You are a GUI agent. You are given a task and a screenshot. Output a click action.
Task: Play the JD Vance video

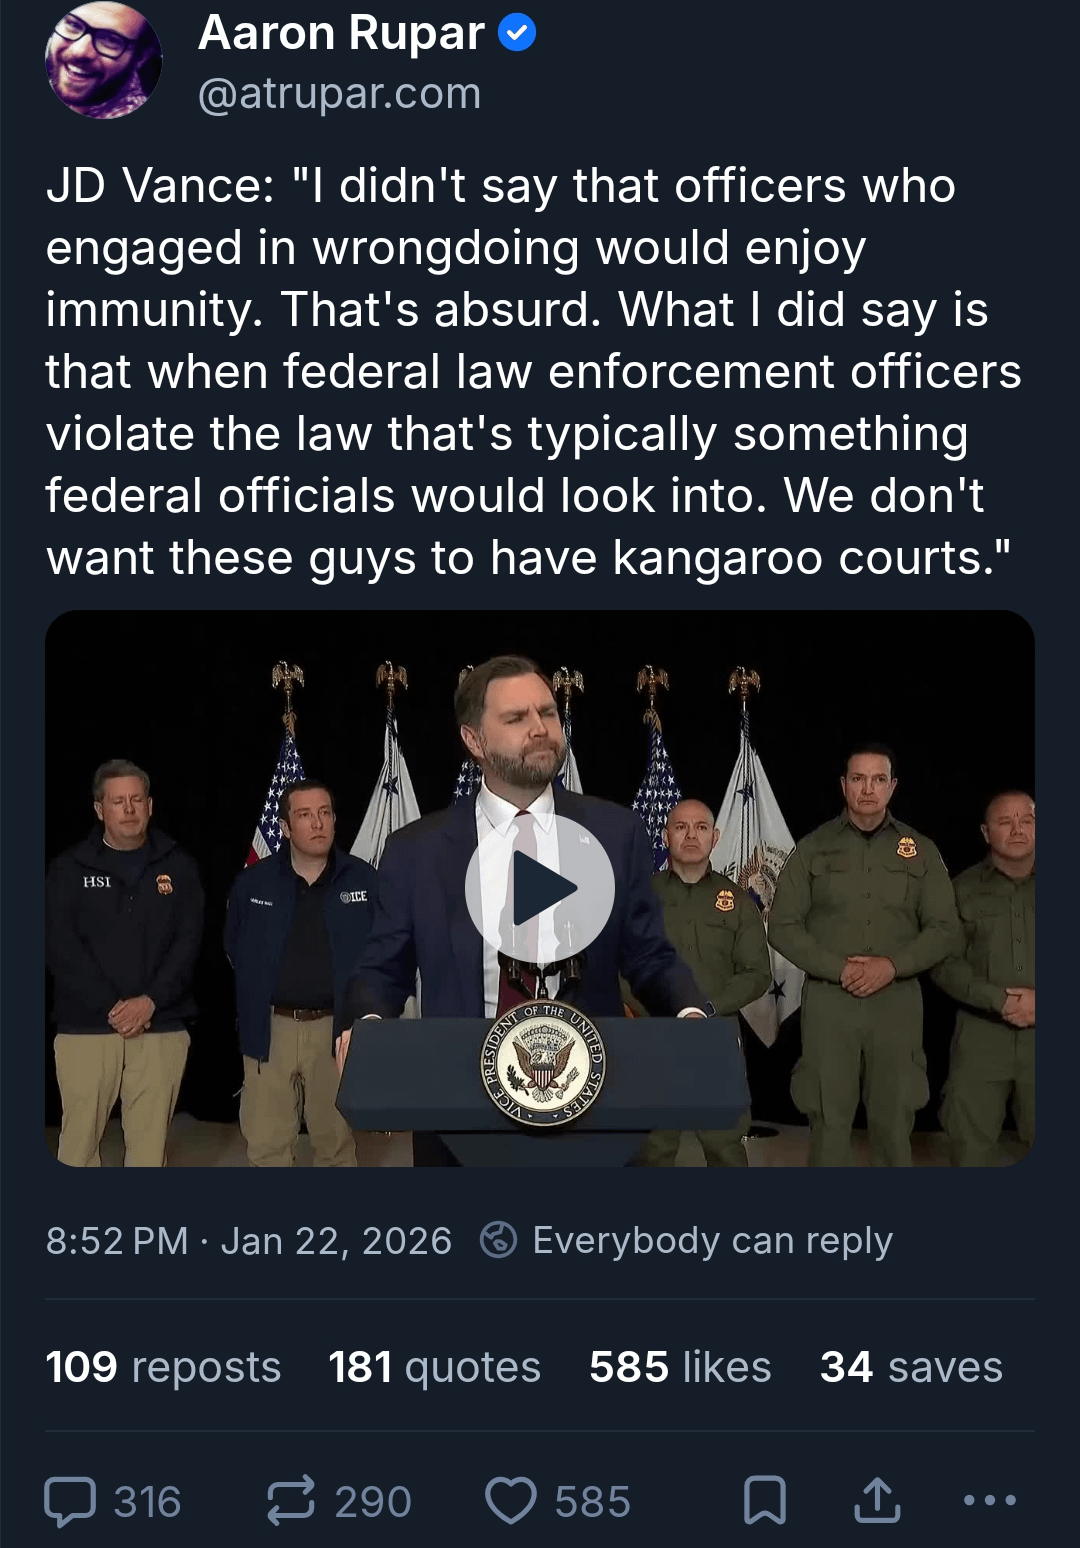click(540, 888)
